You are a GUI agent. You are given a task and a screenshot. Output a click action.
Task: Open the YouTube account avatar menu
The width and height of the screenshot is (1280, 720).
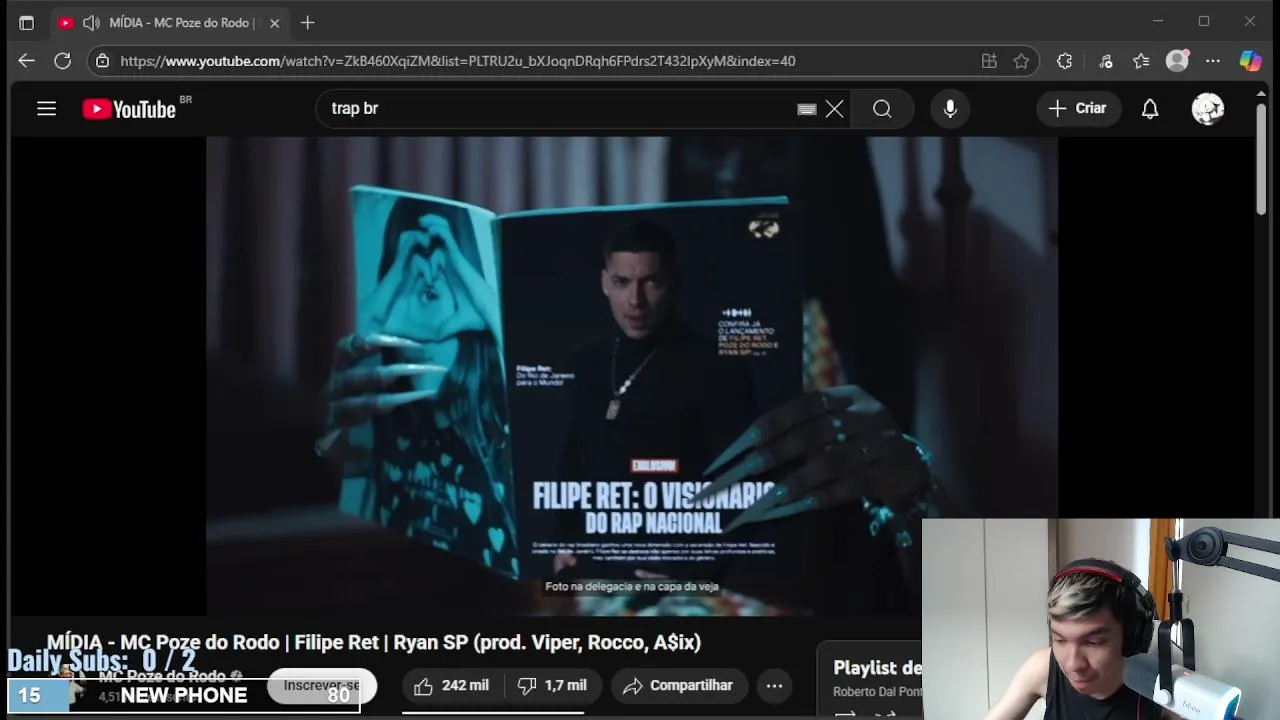click(1208, 108)
